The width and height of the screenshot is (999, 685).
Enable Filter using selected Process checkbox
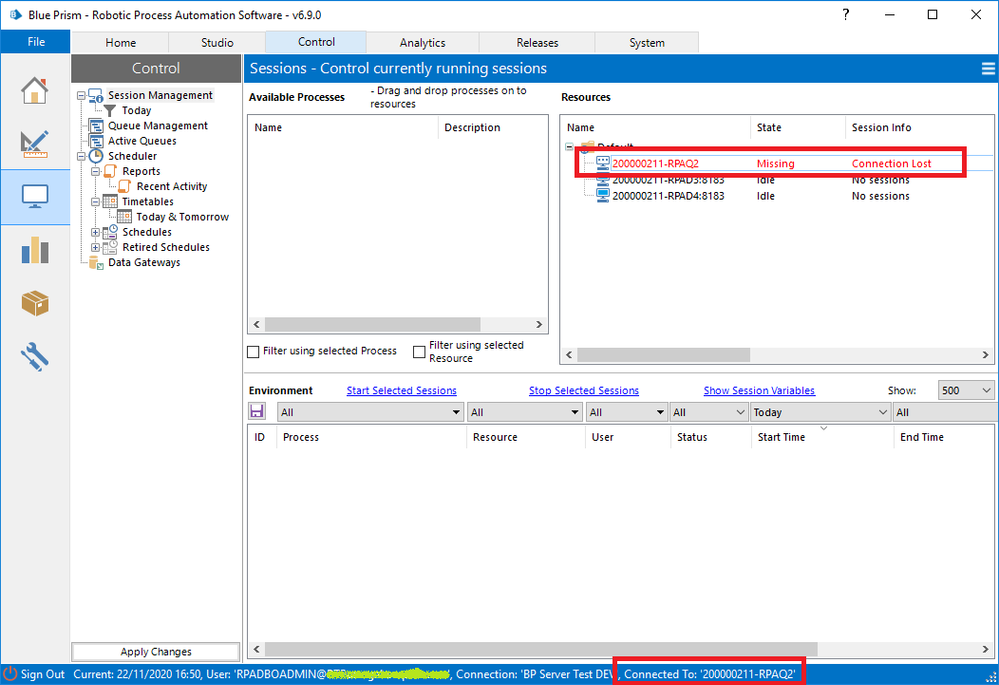tap(253, 352)
